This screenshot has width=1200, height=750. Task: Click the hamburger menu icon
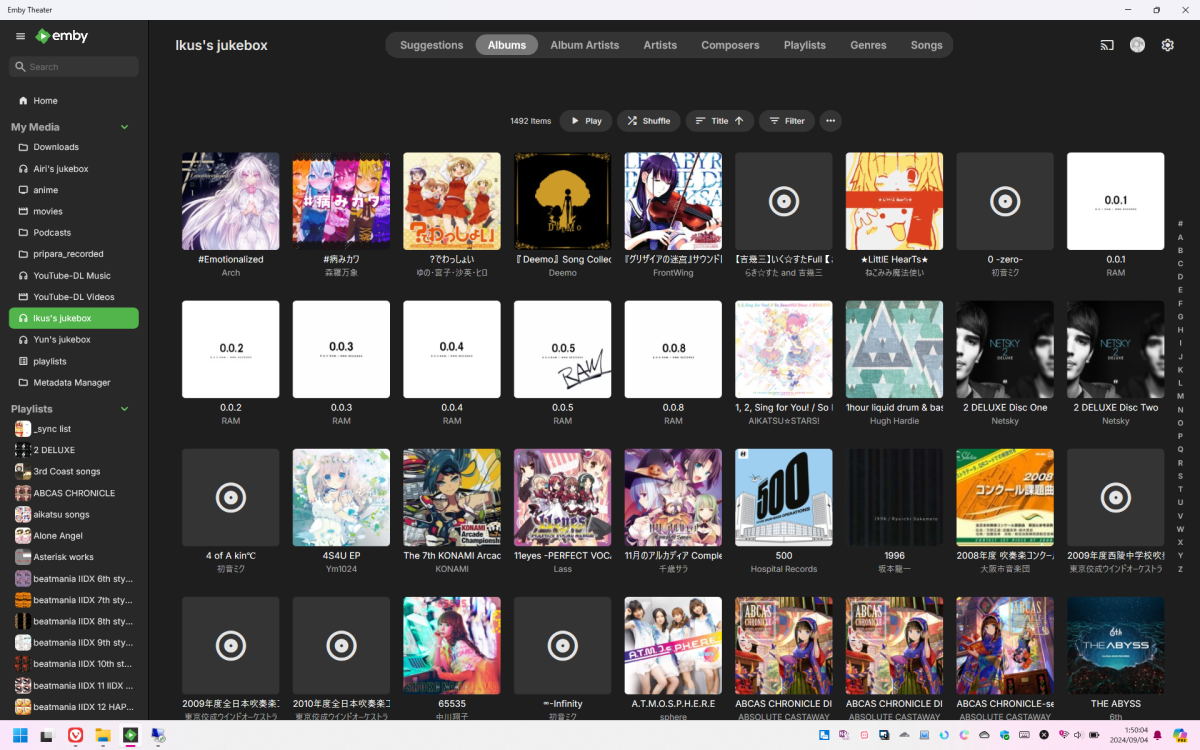20,35
